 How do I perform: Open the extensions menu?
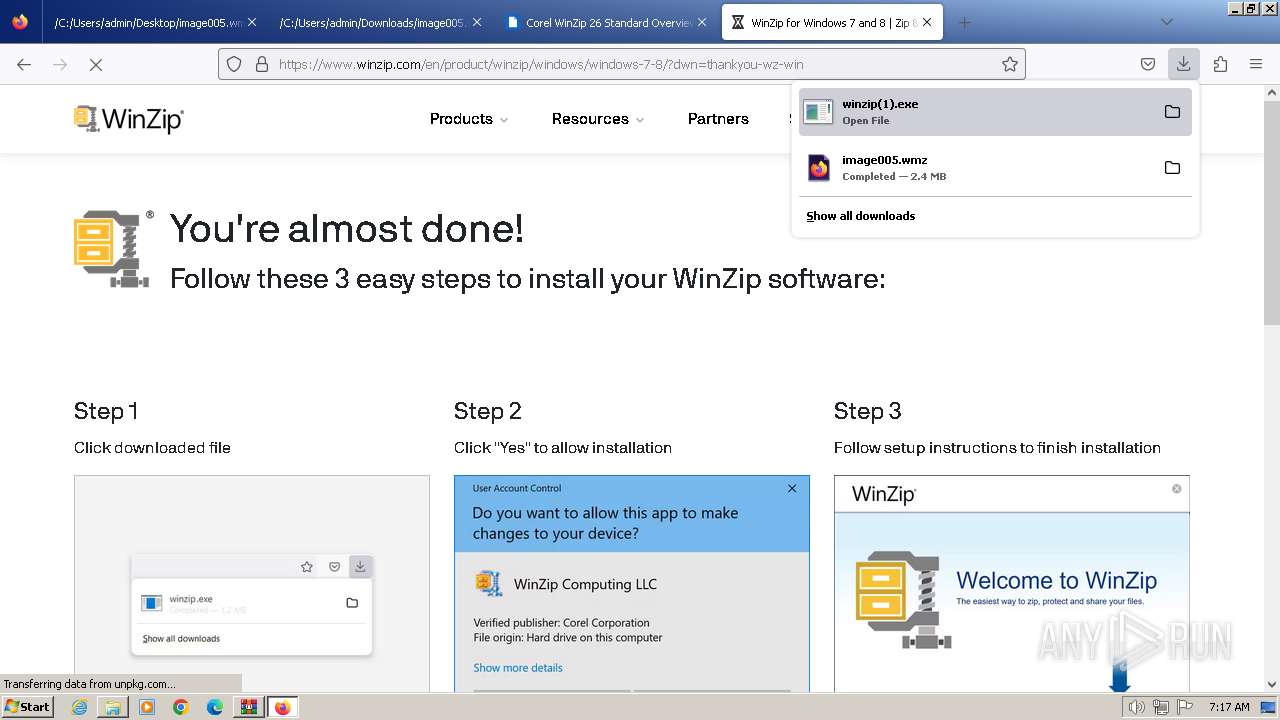(1220, 64)
